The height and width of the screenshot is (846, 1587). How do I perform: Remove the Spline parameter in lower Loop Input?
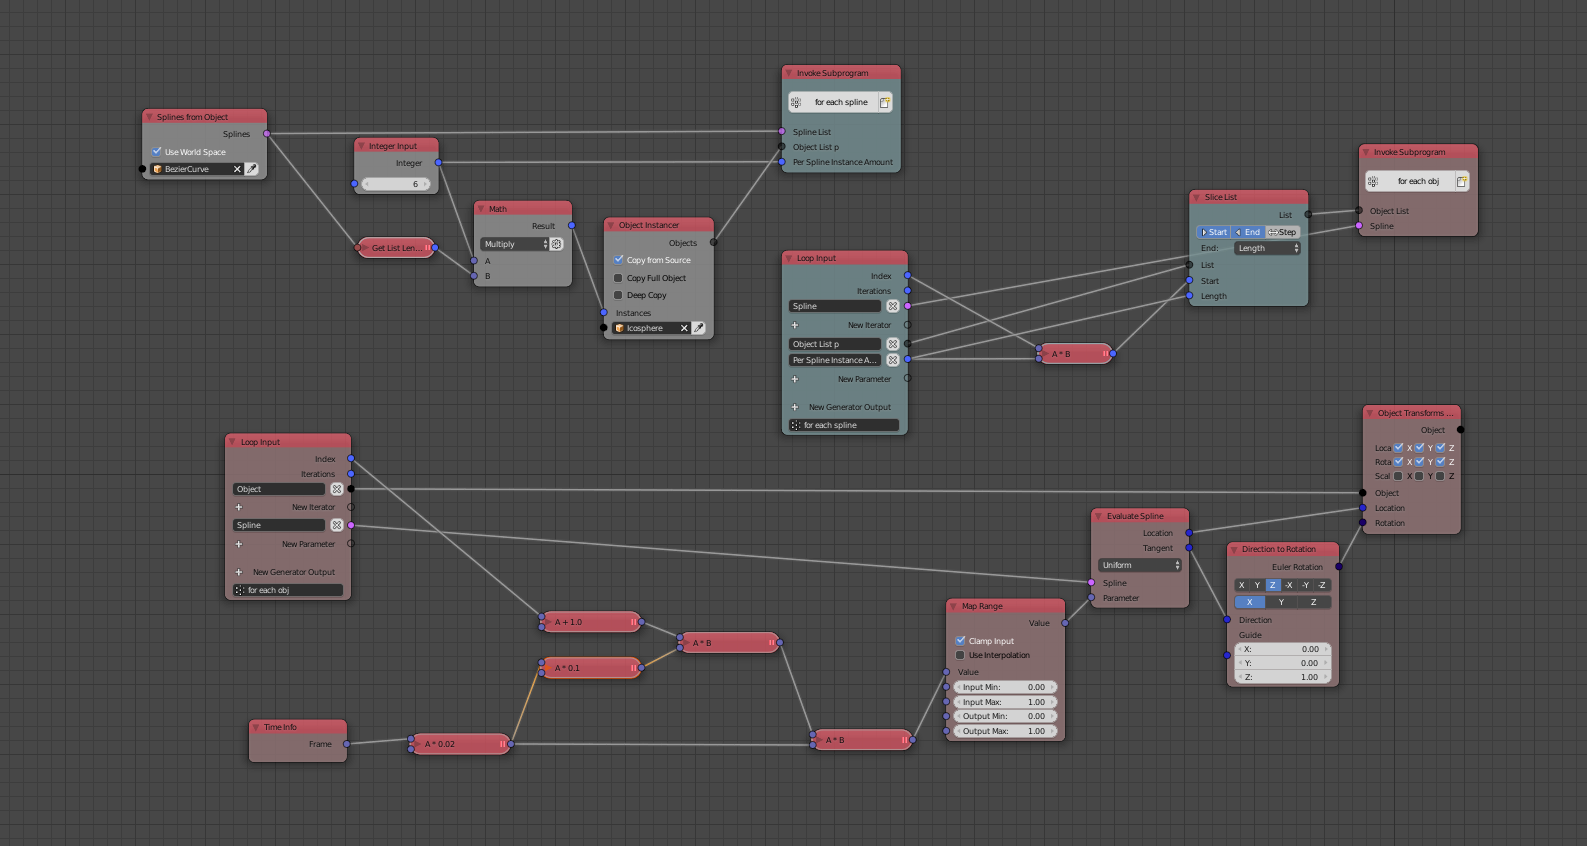(337, 525)
